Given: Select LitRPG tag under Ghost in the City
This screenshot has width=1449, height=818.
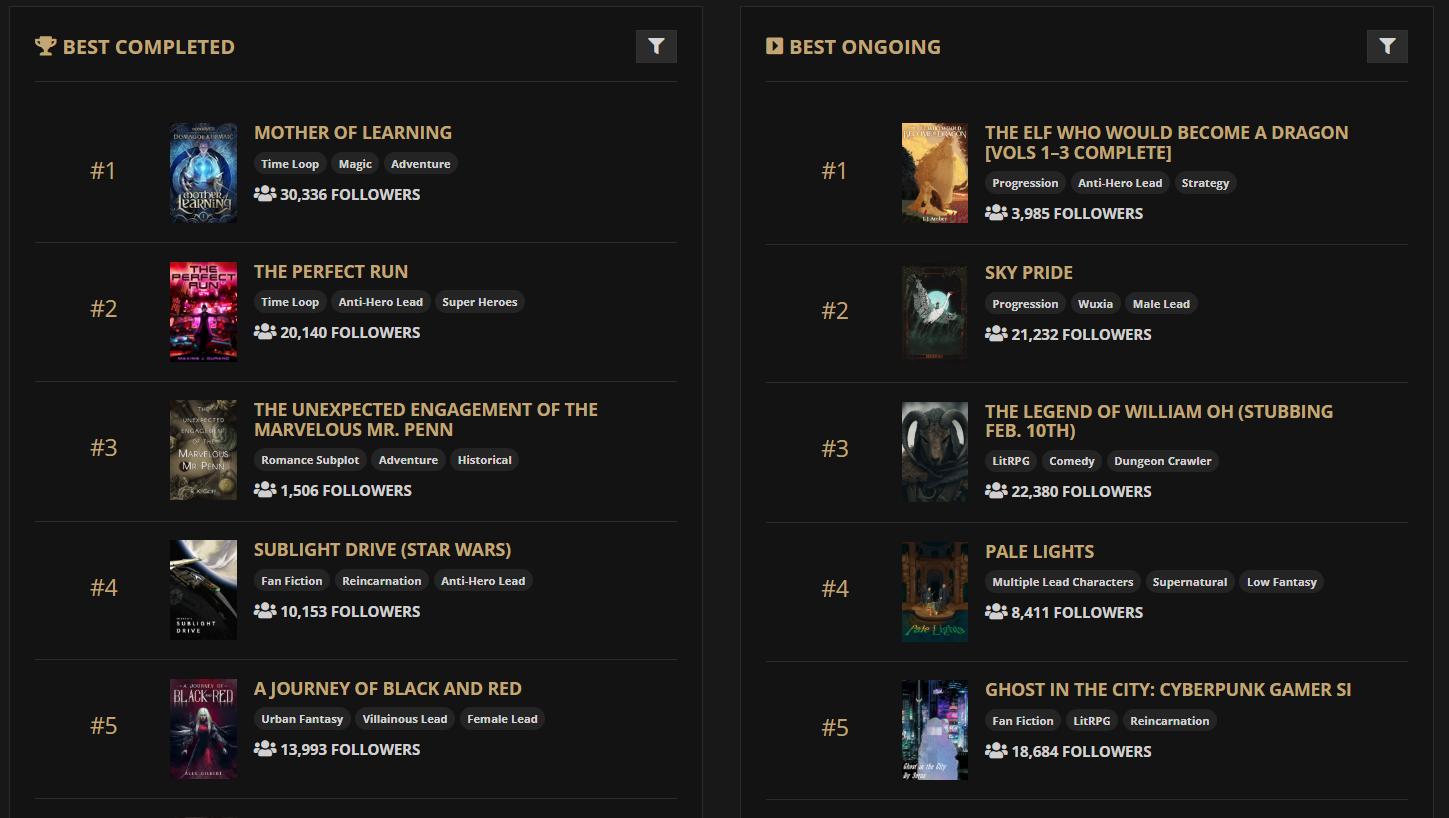Looking at the screenshot, I should click(1092, 721).
